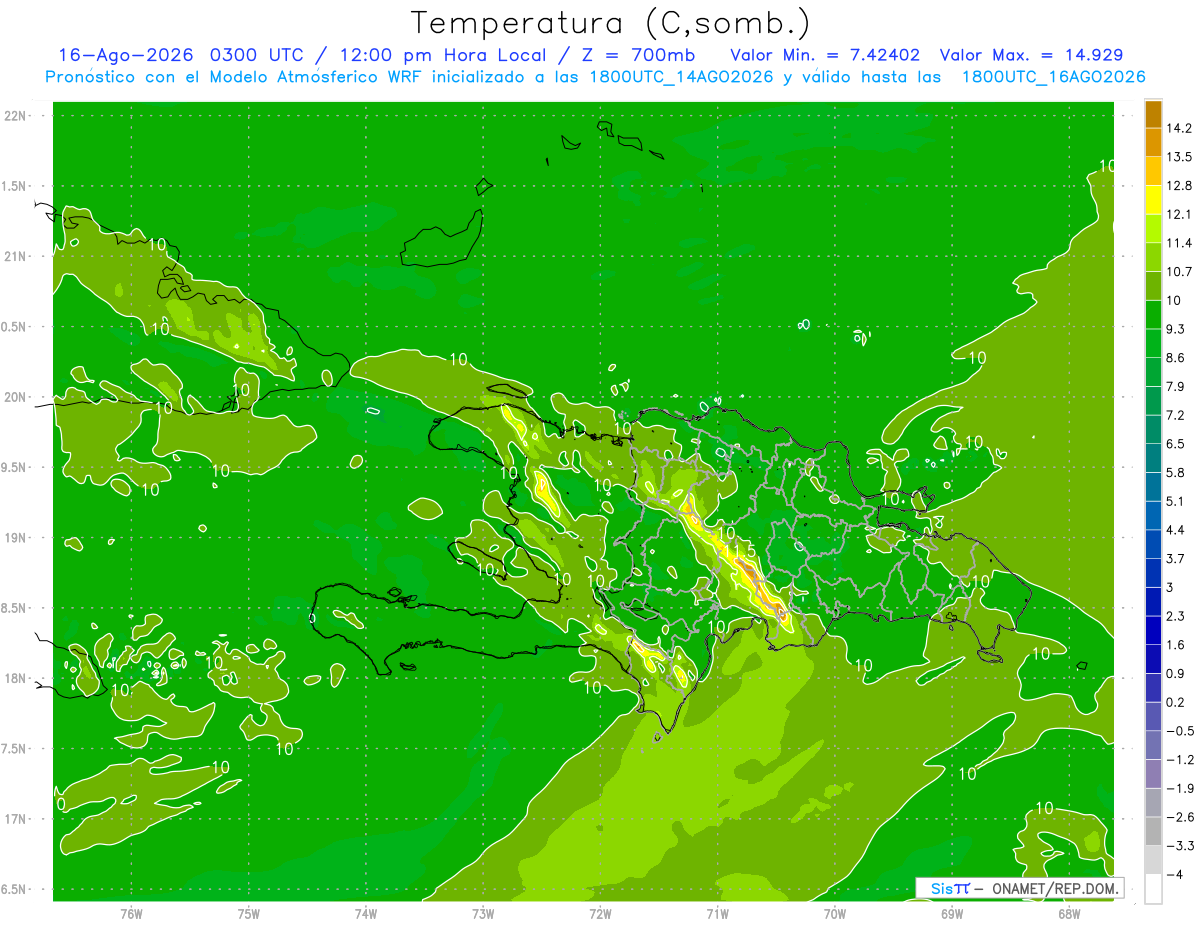Click colorbar value '0.2'
1200x927 pixels.
[1176, 702]
